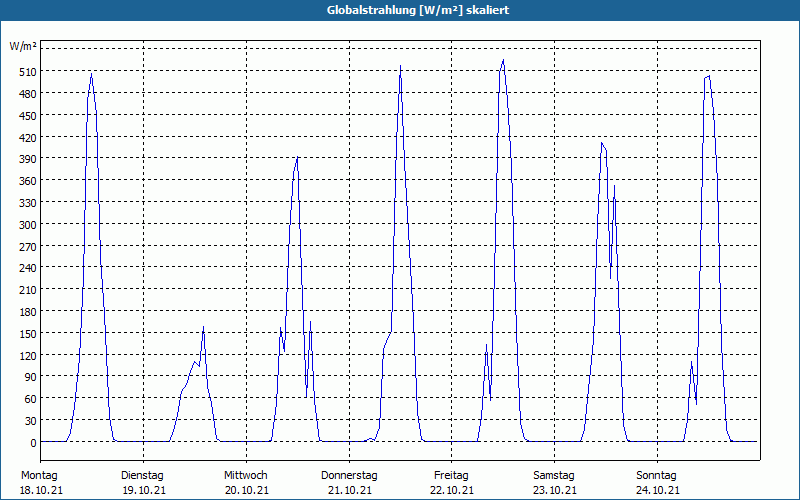Image resolution: width=800 pixels, height=500 pixels.
Task: Click the y-axis value 330
Action: click(28, 203)
